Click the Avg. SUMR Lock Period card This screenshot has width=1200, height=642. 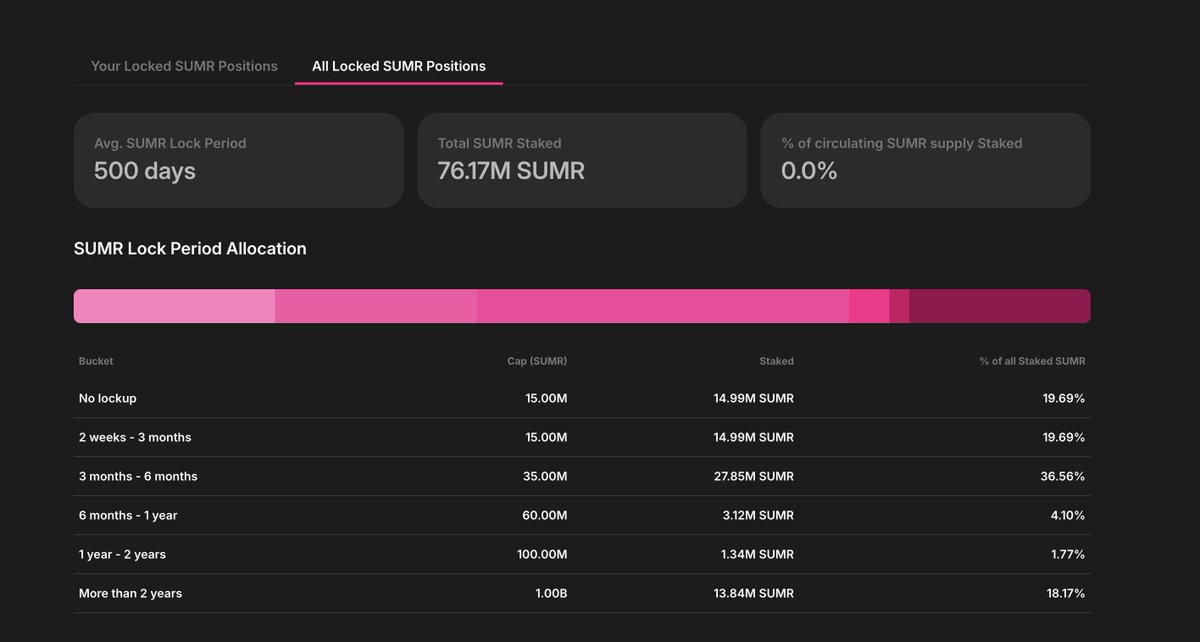(x=239, y=160)
